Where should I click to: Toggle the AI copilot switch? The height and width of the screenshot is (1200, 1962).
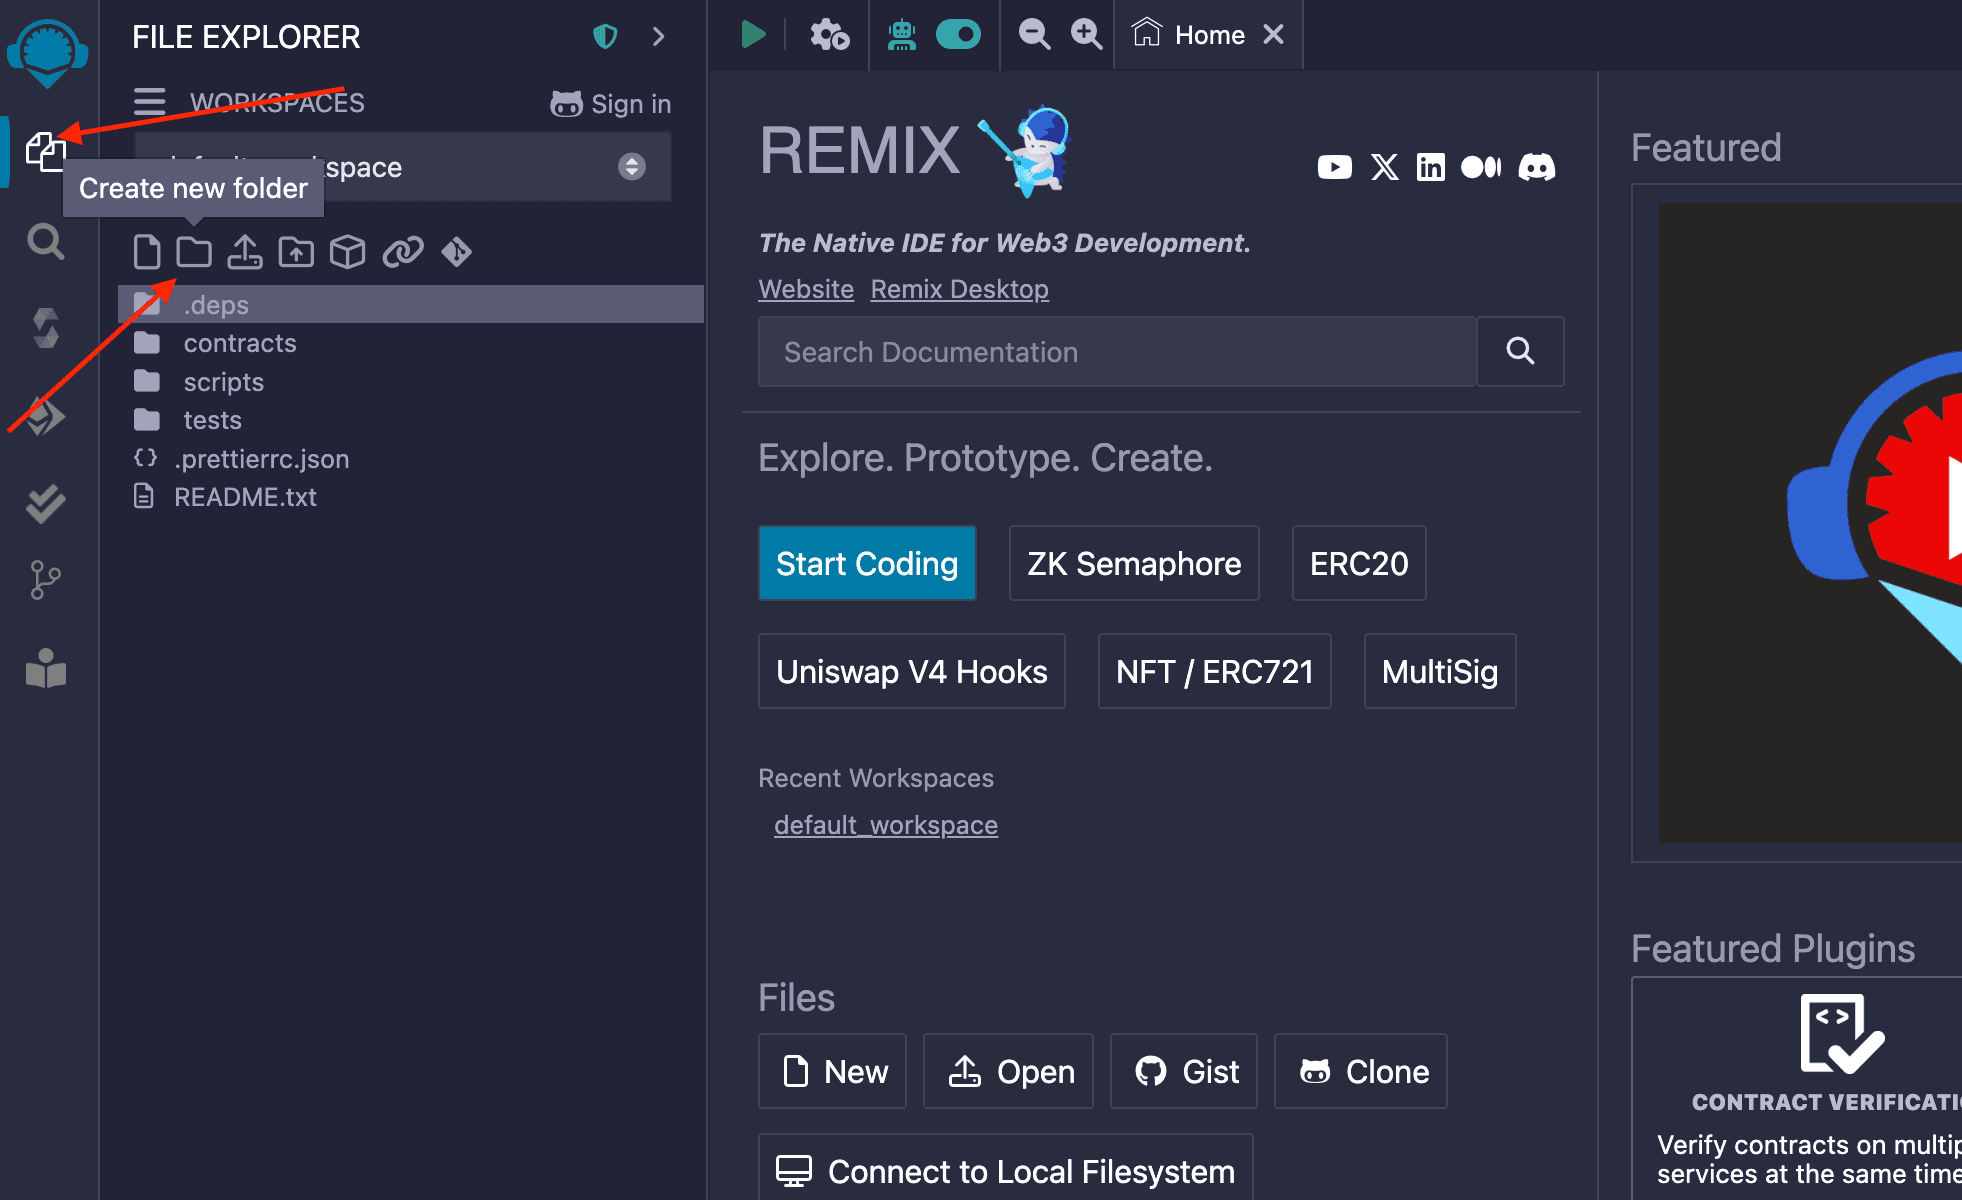(x=958, y=35)
